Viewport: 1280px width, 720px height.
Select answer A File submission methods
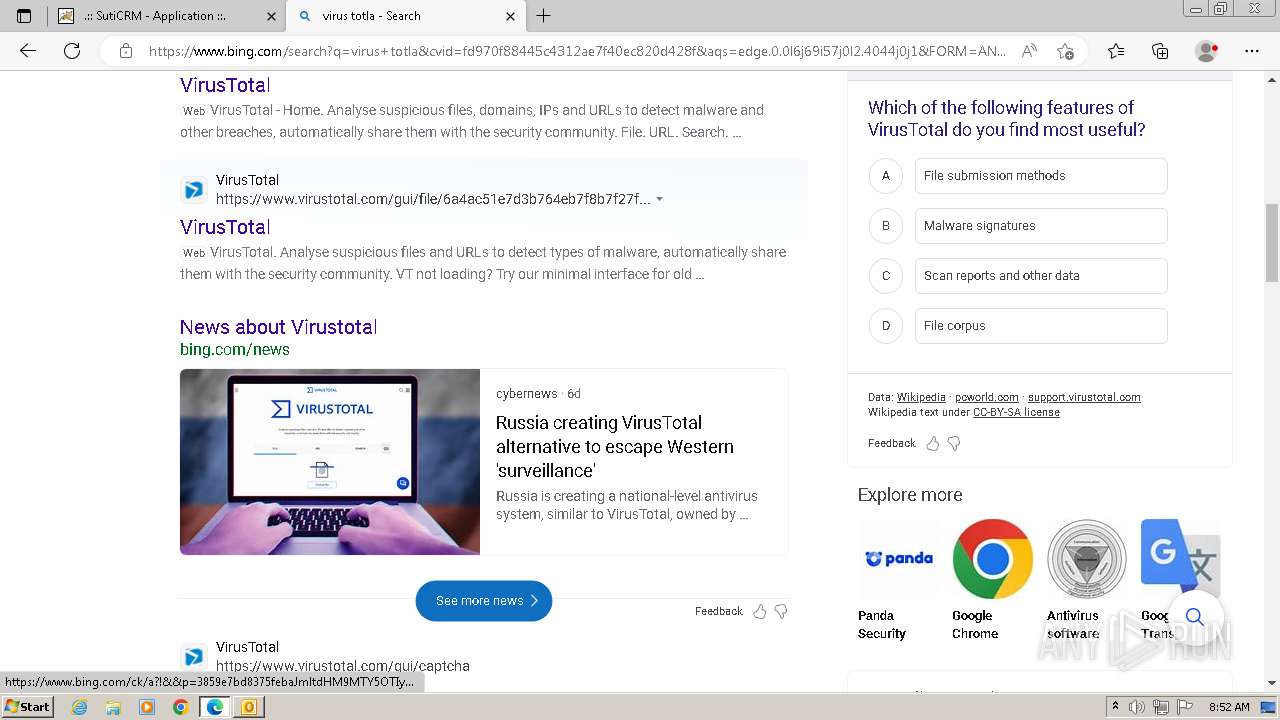point(1041,176)
